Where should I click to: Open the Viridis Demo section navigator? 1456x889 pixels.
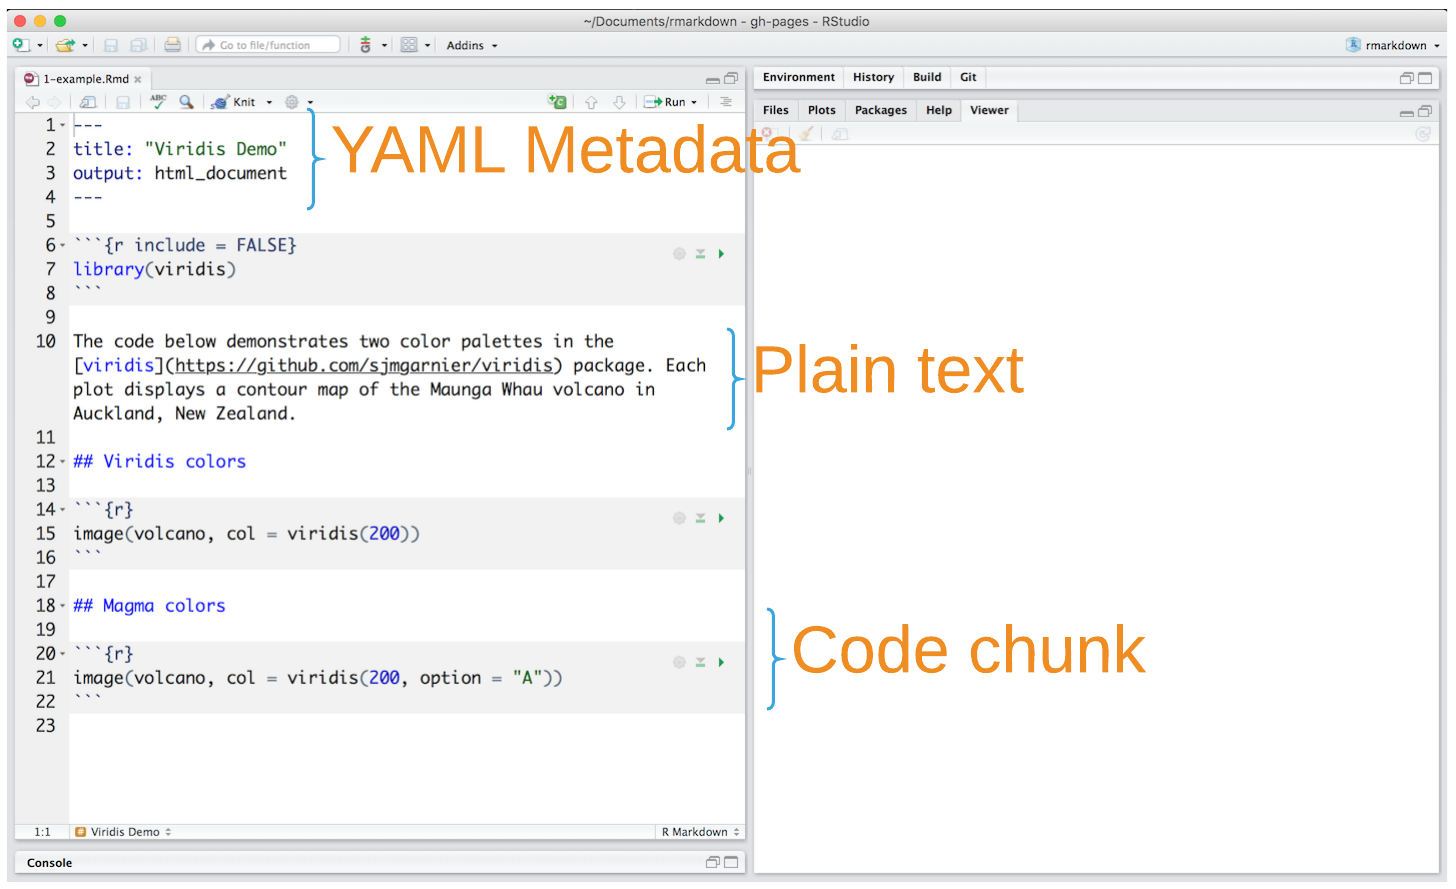tap(123, 832)
